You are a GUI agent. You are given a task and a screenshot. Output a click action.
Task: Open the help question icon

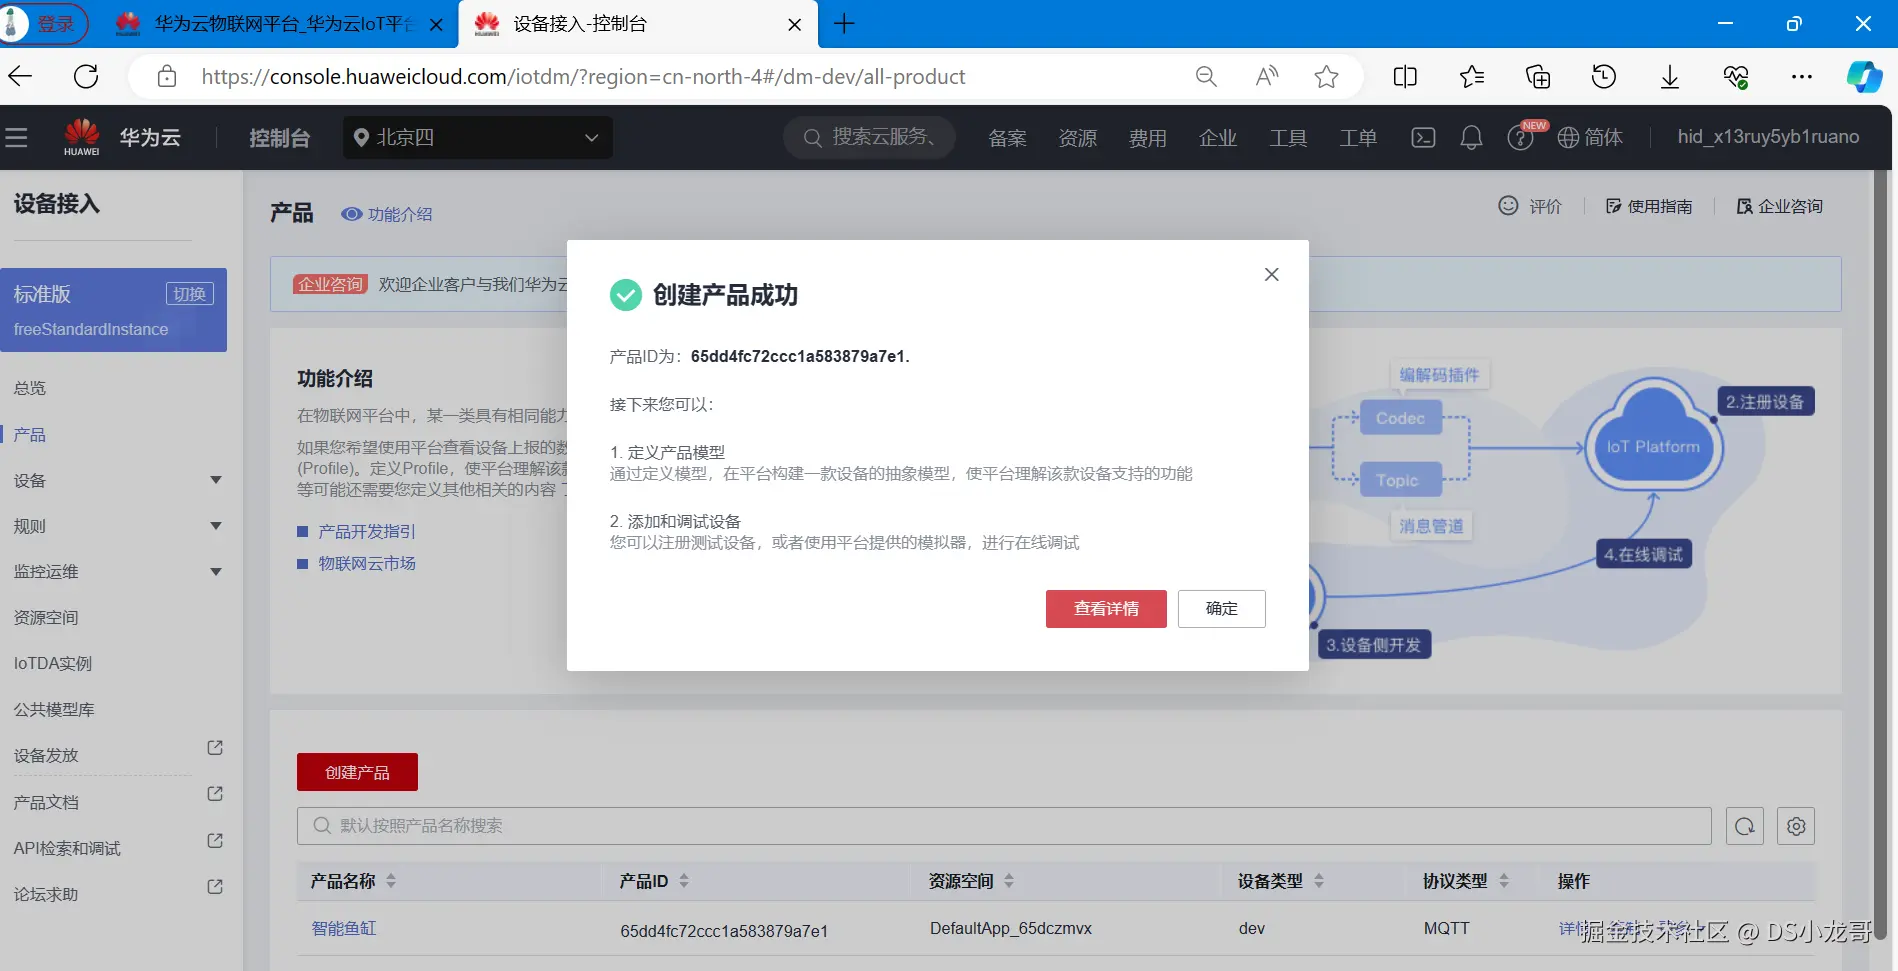point(1520,138)
